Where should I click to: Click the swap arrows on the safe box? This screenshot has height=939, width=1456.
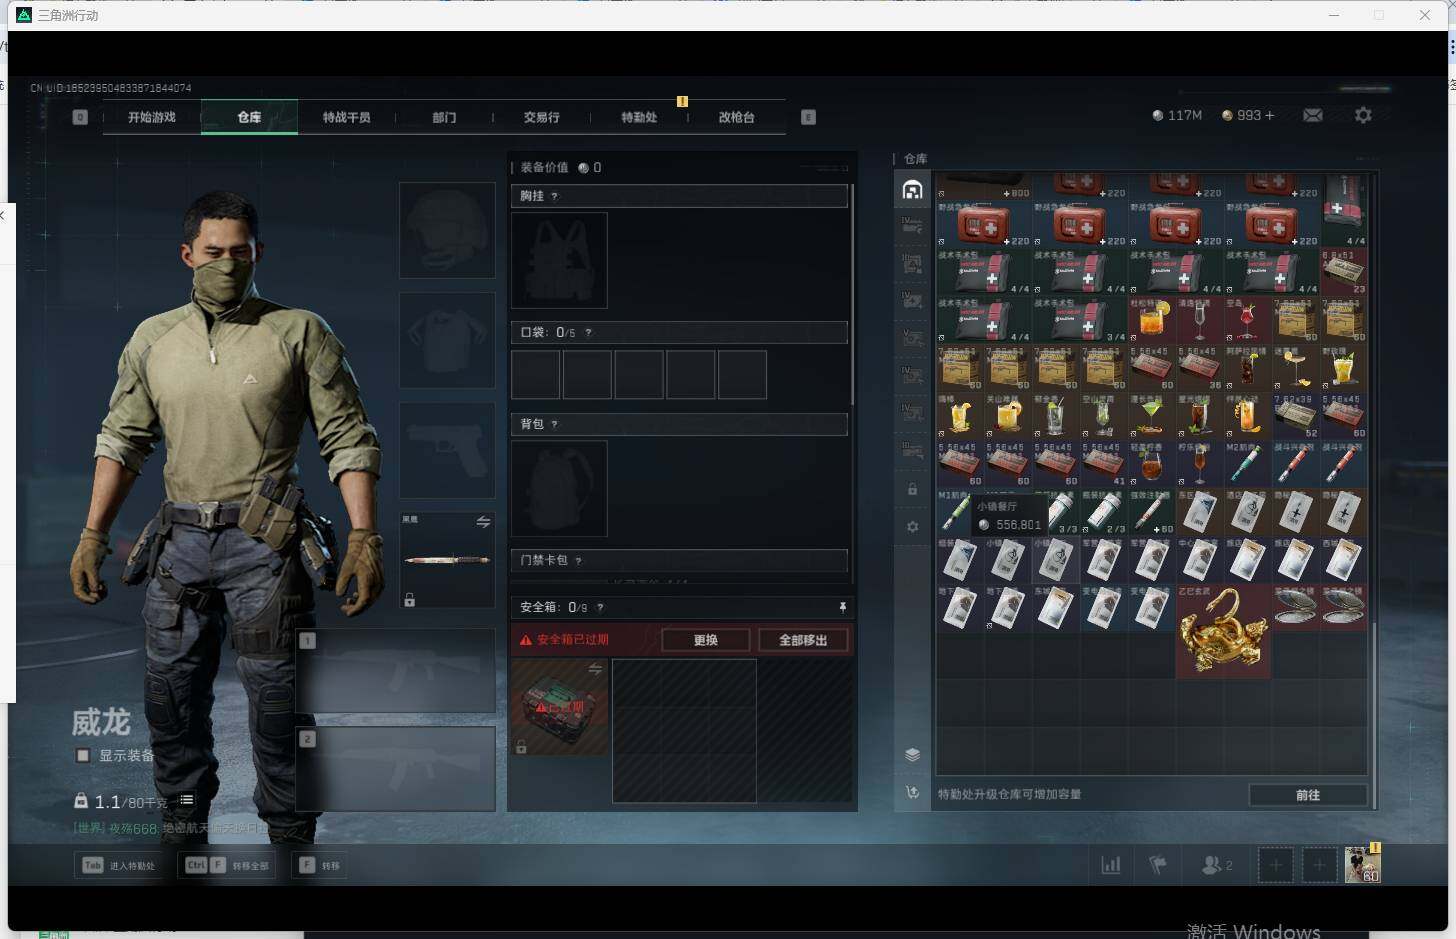click(595, 669)
